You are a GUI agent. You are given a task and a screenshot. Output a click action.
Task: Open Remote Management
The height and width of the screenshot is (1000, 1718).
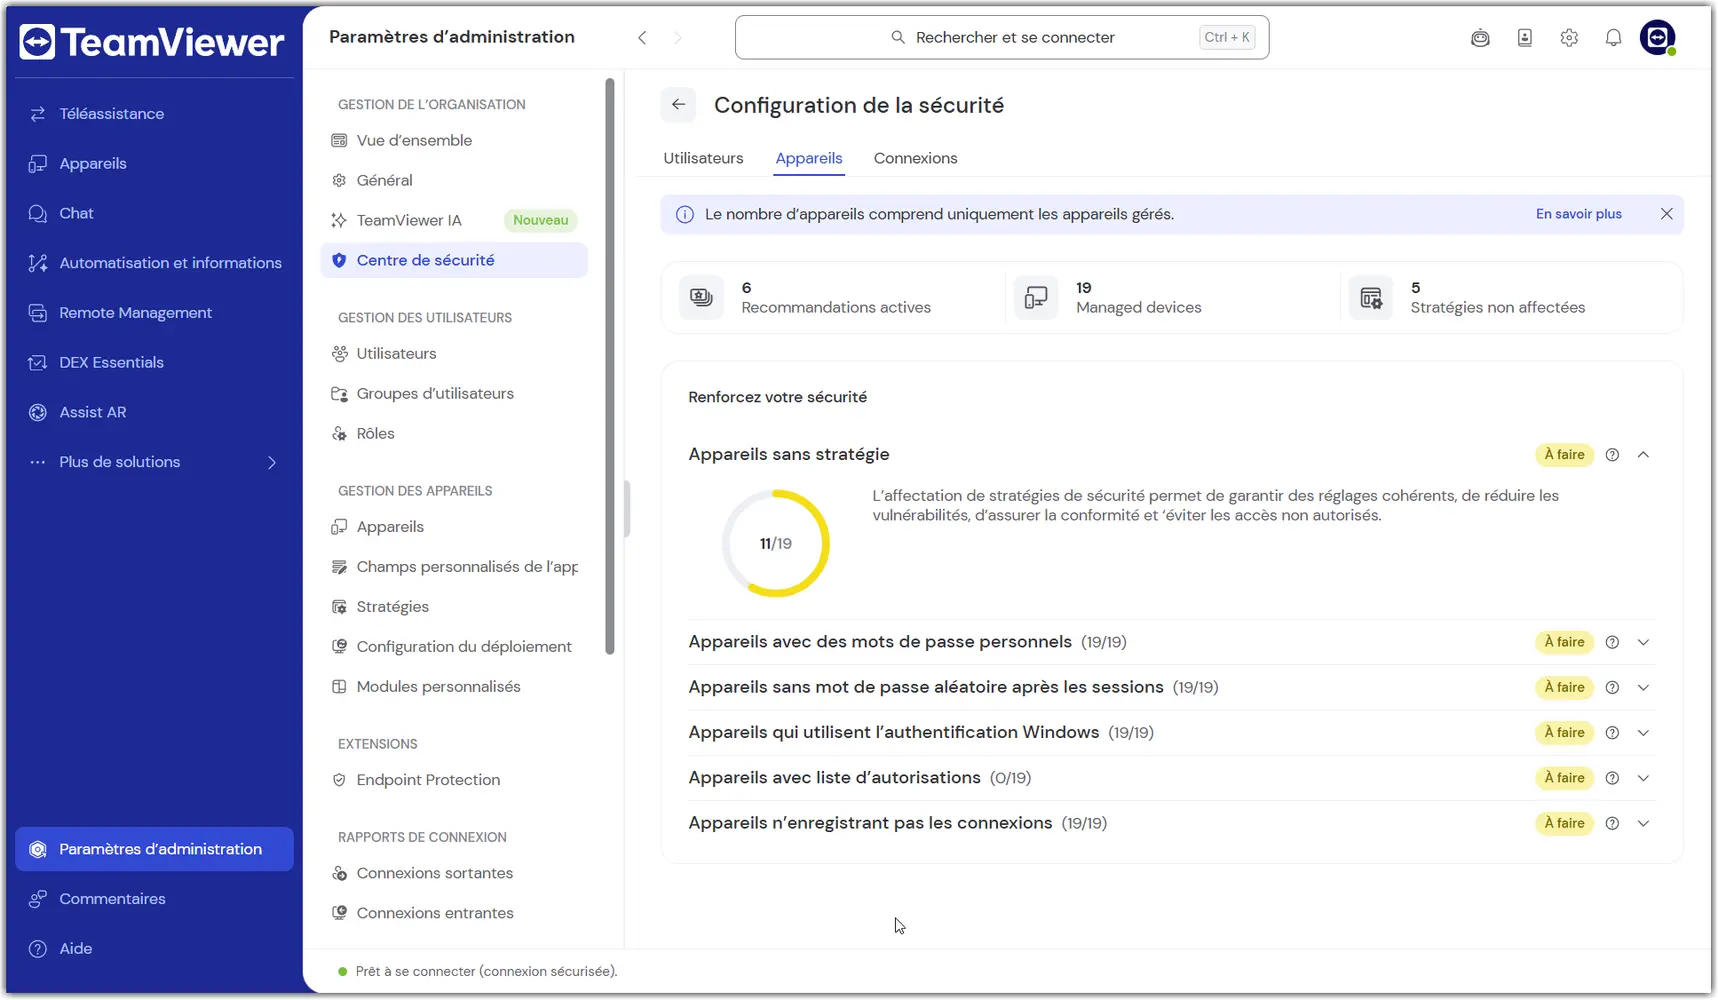[154, 313]
